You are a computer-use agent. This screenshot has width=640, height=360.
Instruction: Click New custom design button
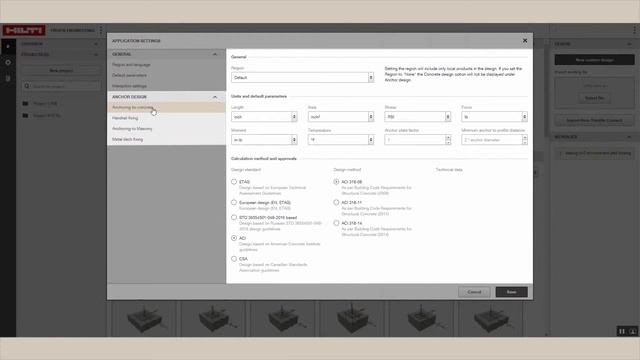click(x=594, y=60)
